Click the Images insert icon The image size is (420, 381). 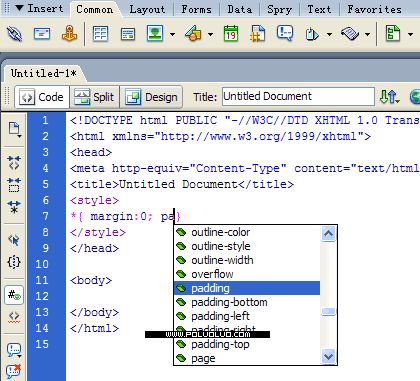(x=155, y=34)
